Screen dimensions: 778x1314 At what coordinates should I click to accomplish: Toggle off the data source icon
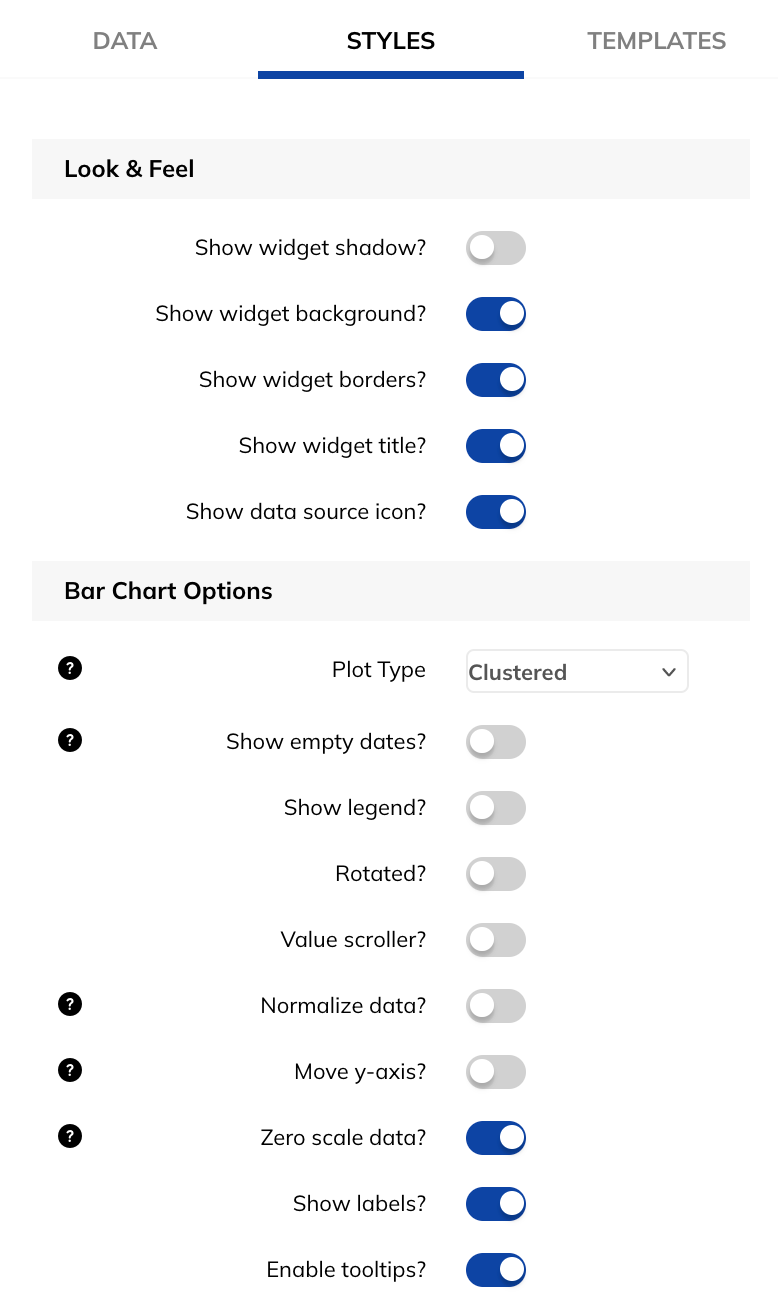pos(496,511)
